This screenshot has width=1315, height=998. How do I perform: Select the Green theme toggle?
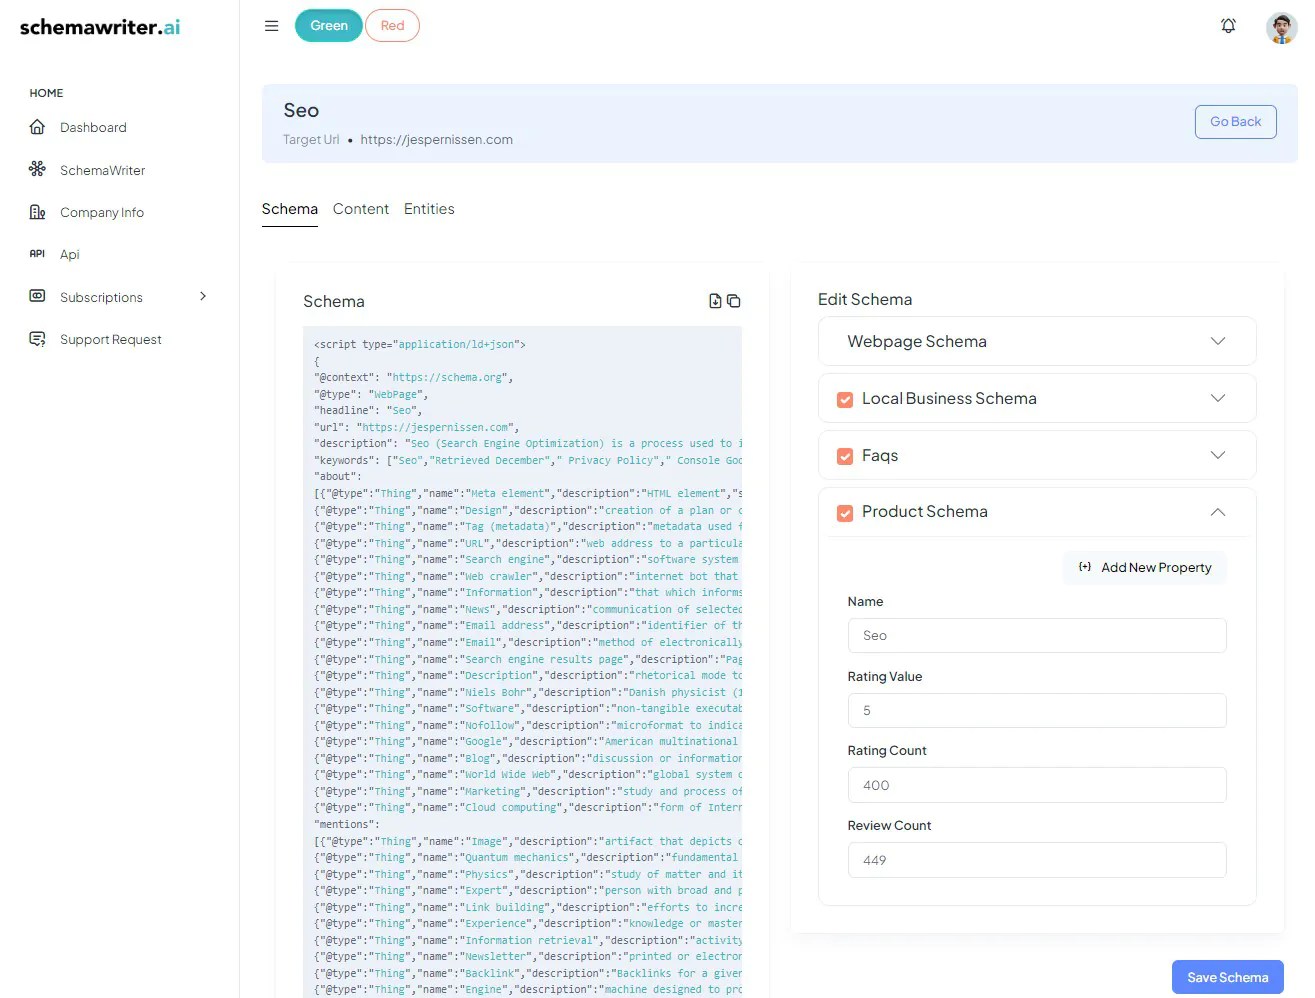[329, 26]
